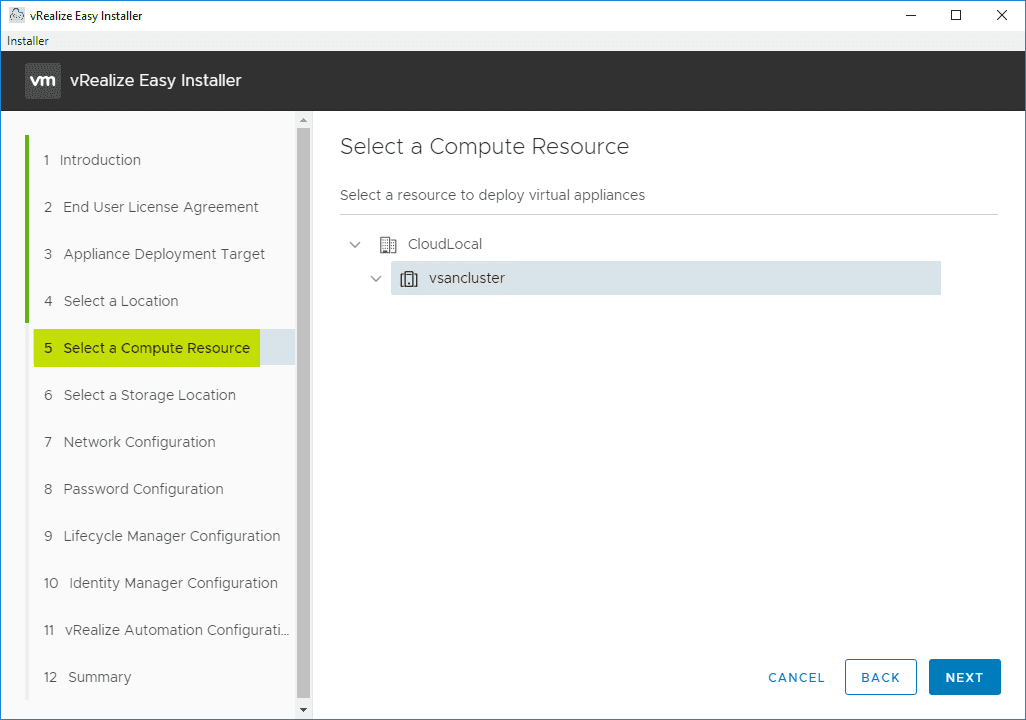Collapse the CloudLocal tree node
The width and height of the screenshot is (1026, 720).
(355, 245)
